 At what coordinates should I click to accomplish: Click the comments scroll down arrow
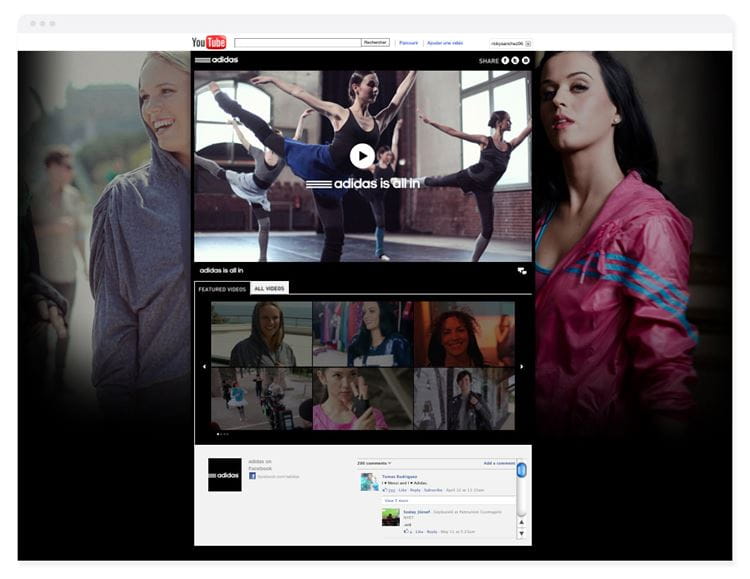click(x=522, y=534)
